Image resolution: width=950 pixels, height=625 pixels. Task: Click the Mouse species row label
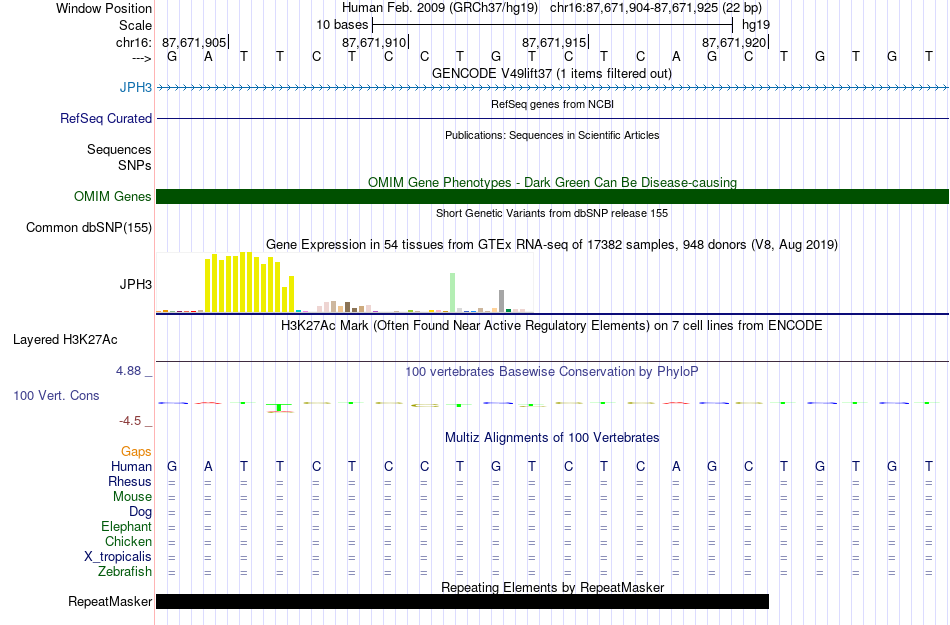pos(132,497)
